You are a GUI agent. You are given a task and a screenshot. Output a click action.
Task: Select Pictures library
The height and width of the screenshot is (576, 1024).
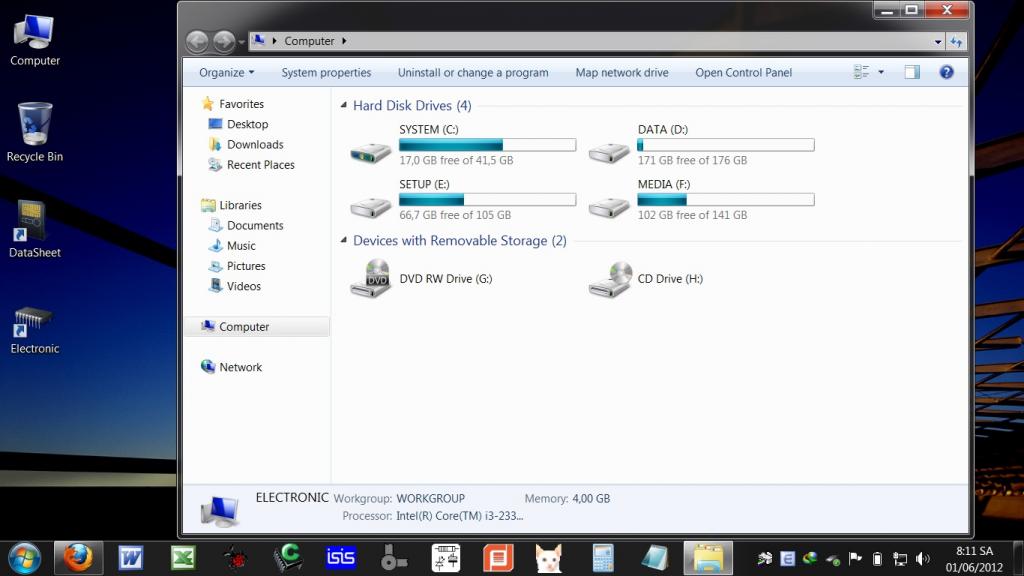click(x=246, y=266)
